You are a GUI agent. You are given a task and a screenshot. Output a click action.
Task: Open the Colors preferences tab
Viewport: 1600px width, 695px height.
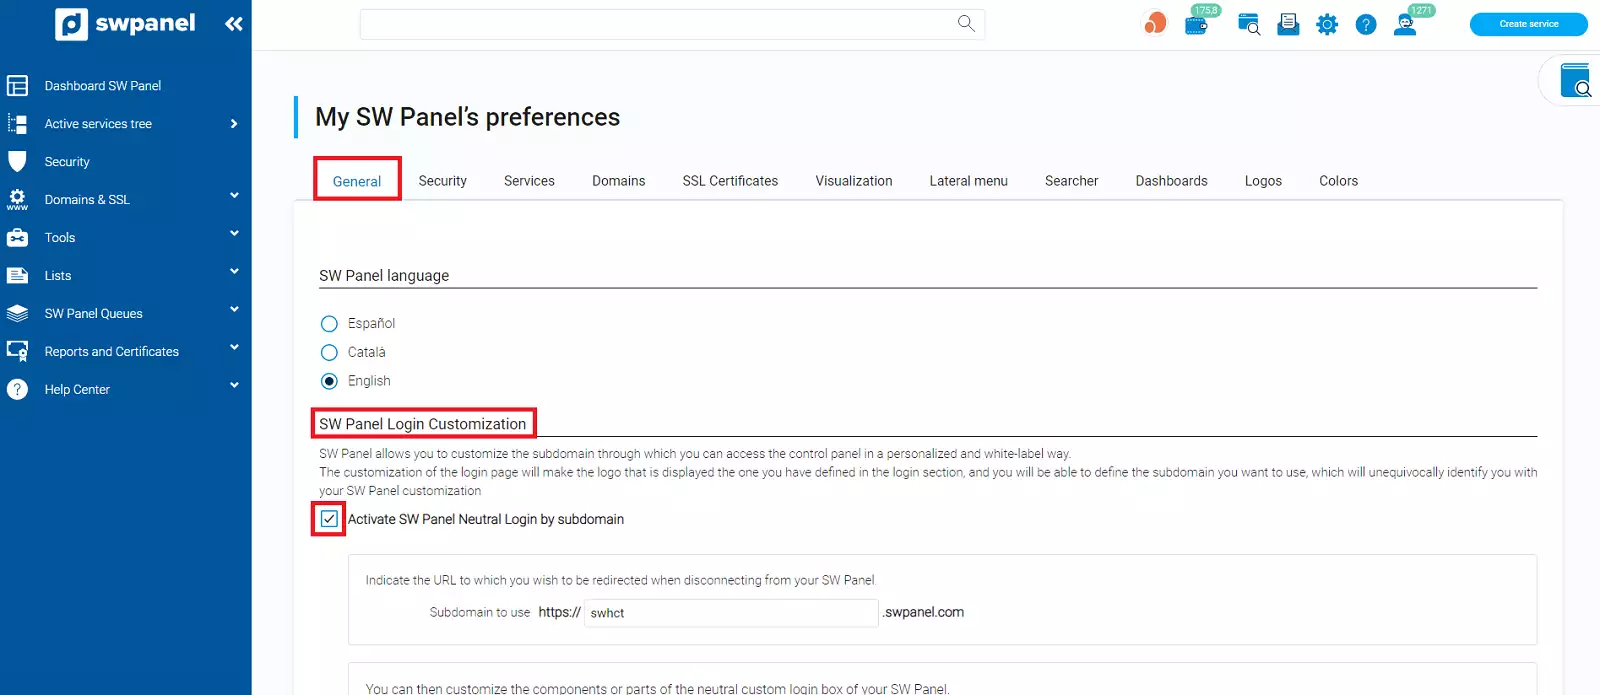point(1338,181)
